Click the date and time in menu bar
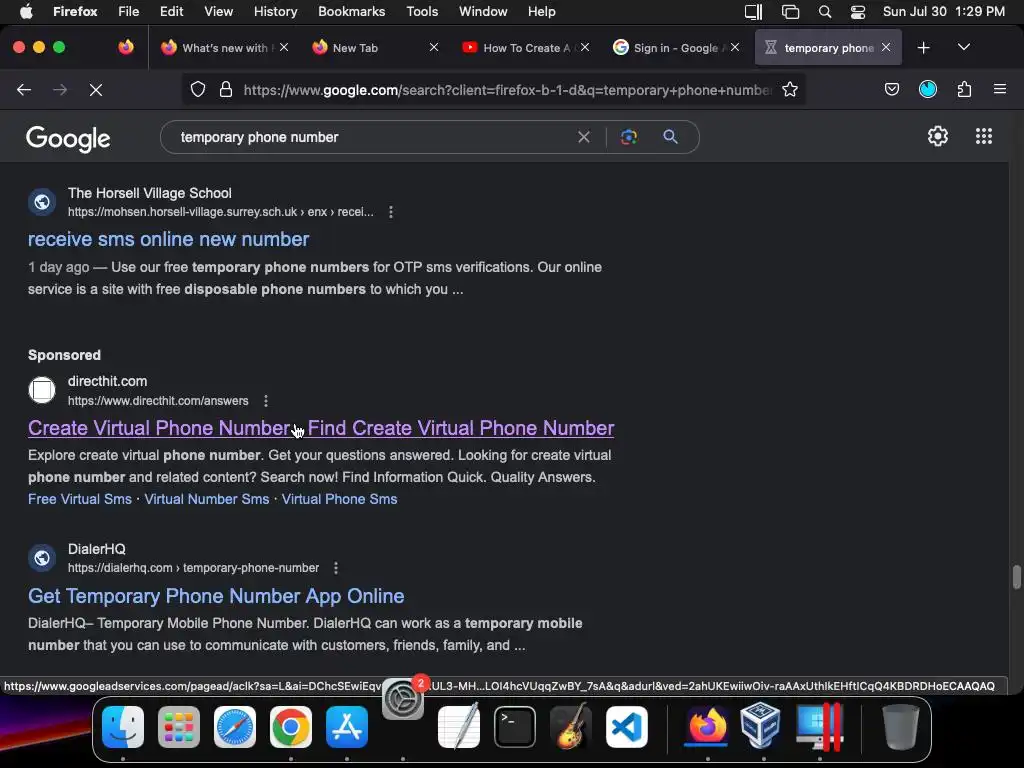 [944, 12]
